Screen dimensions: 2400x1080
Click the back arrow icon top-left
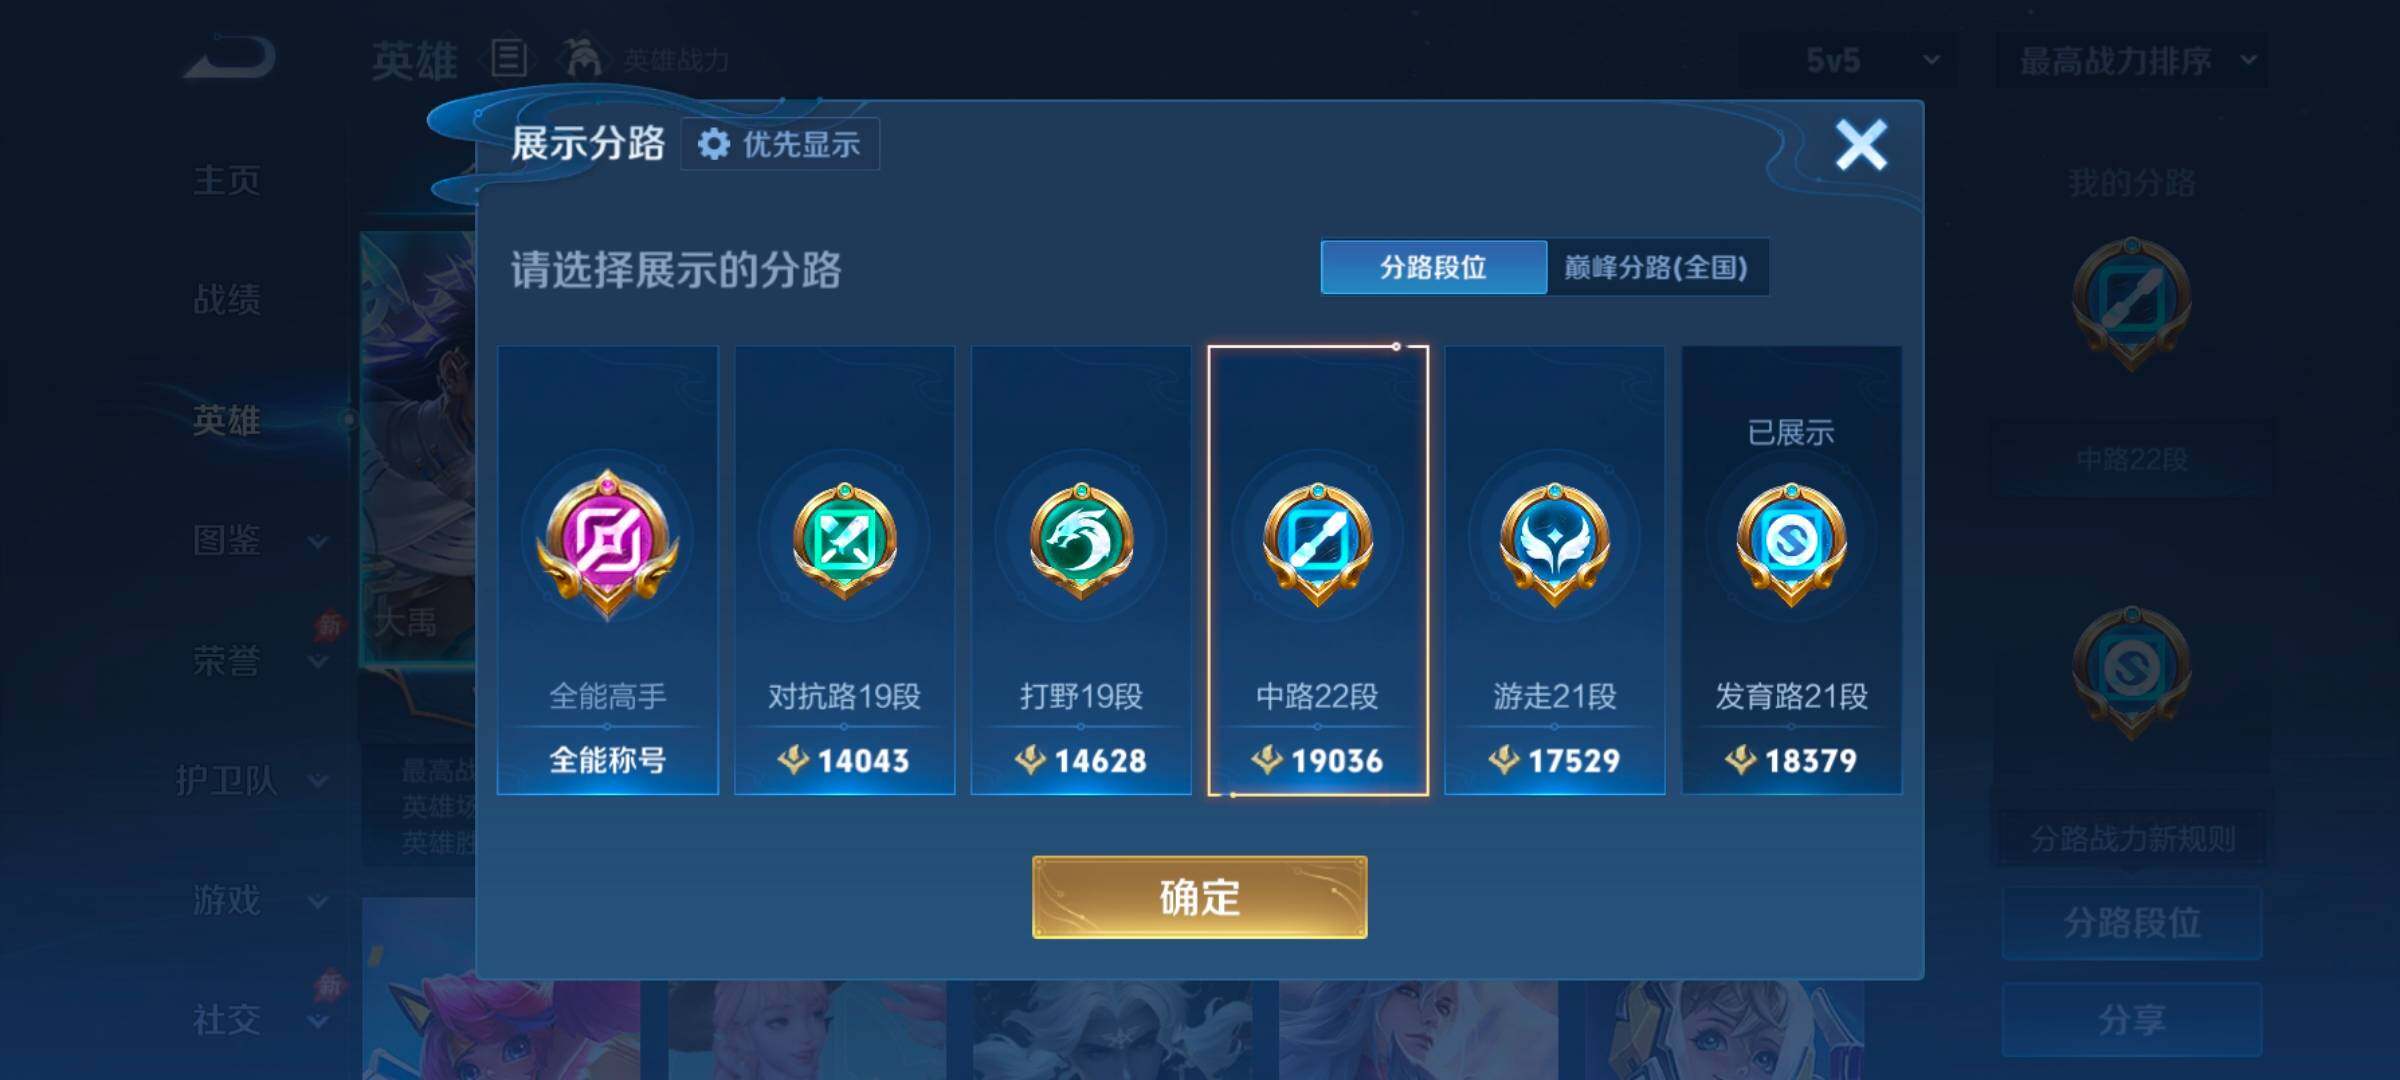(x=229, y=57)
